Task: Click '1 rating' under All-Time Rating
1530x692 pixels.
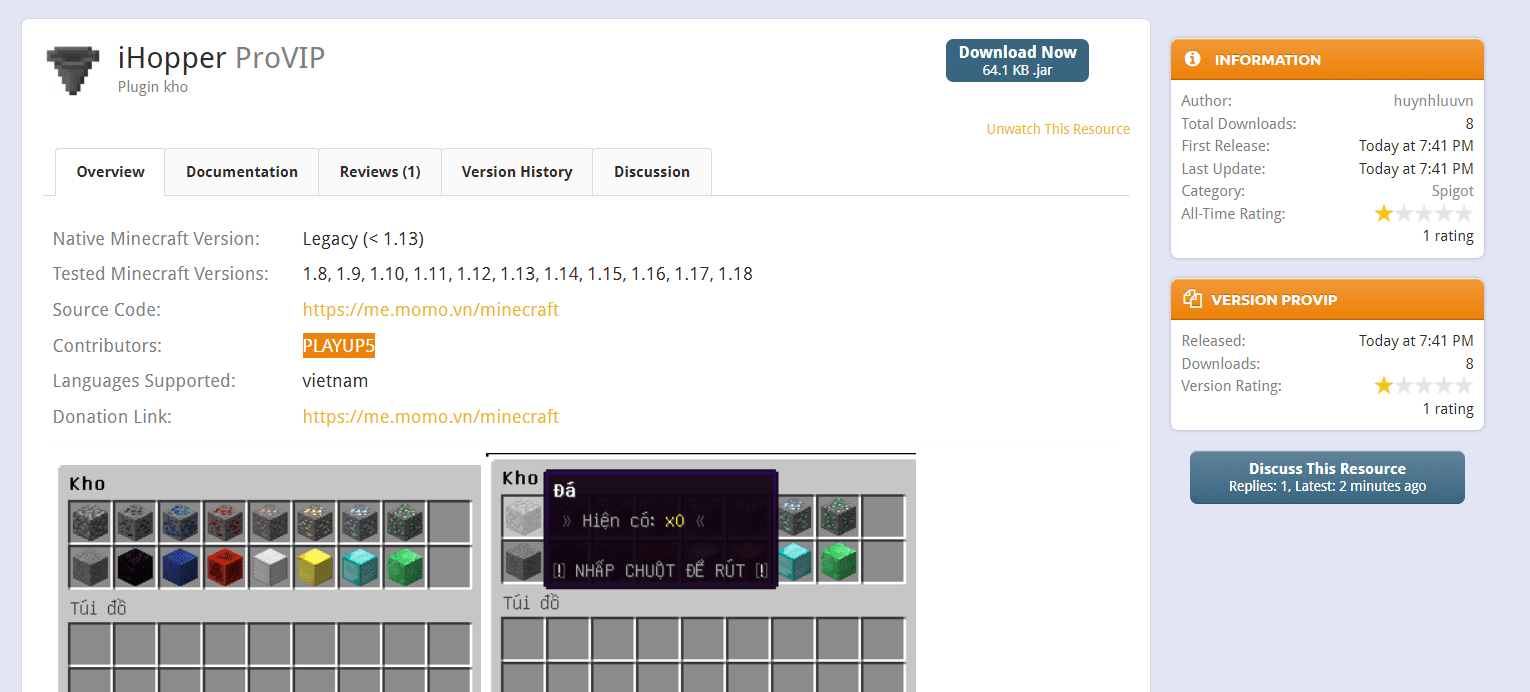Action: point(1448,236)
